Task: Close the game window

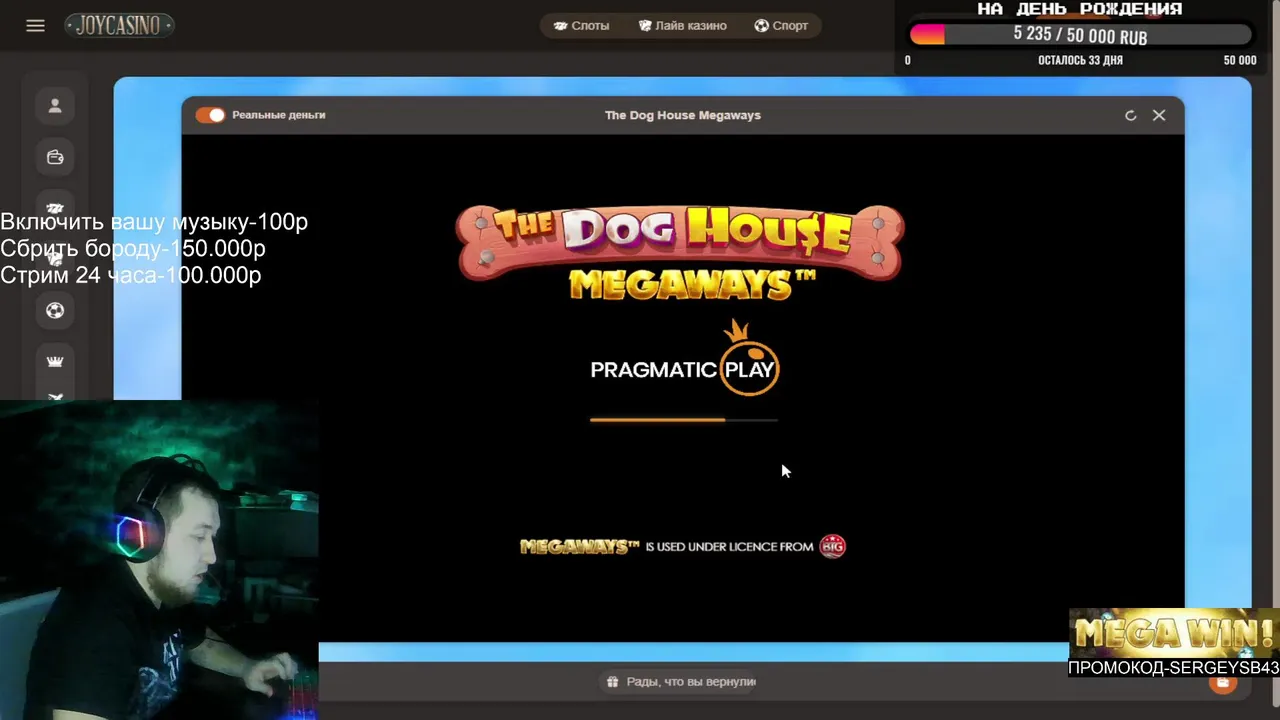Action: pos(1159,115)
